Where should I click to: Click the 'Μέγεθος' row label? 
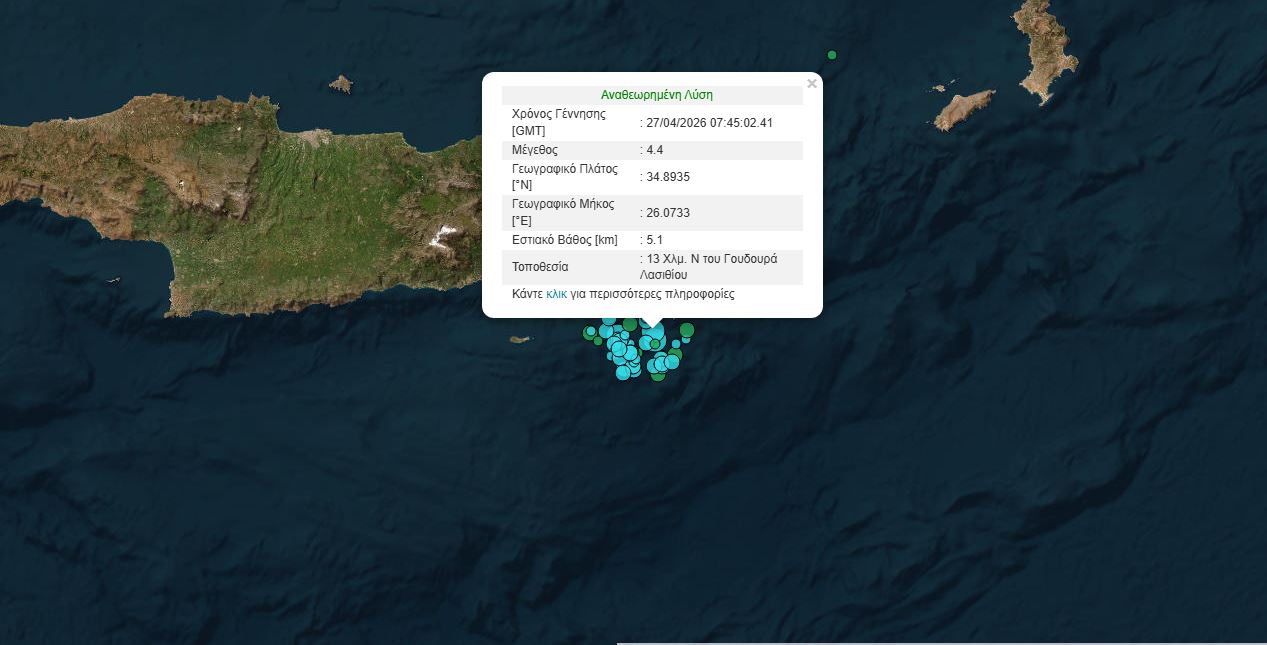(x=534, y=150)
